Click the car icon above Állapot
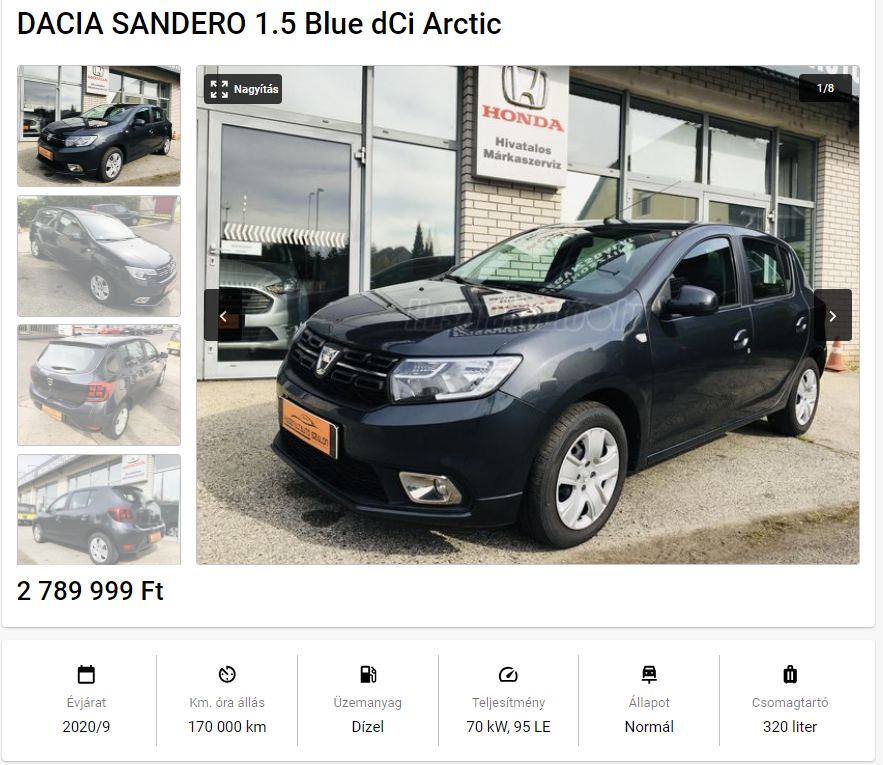Image resolution: width=883 pixels, height=765 pixels. pyautogui.click(x=649, y=674)
